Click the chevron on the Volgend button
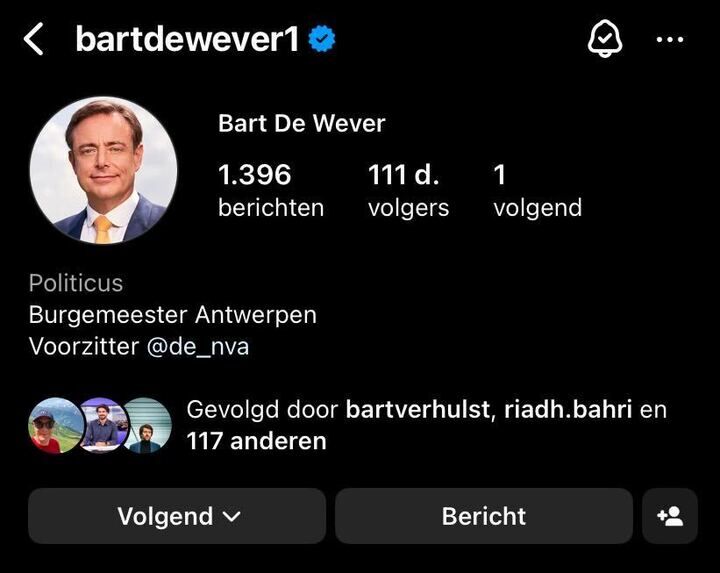Screen dimensions: 720x573 [x=231, y=517]
